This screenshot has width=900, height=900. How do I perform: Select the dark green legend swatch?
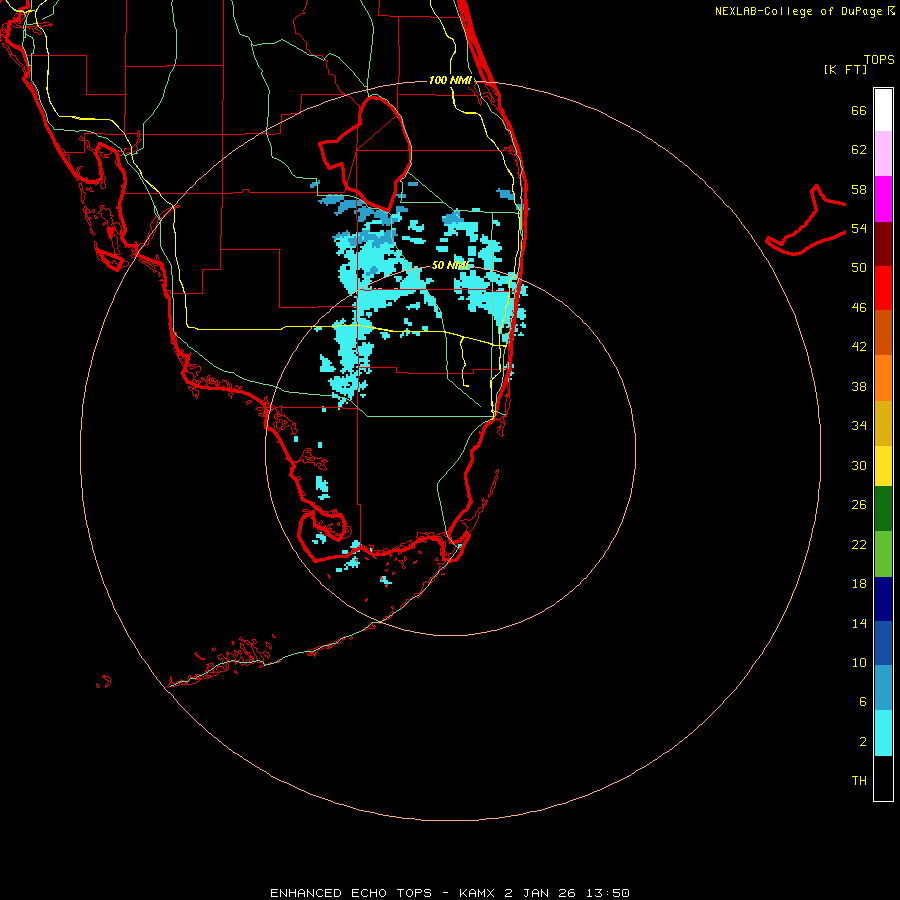point(883,509)
